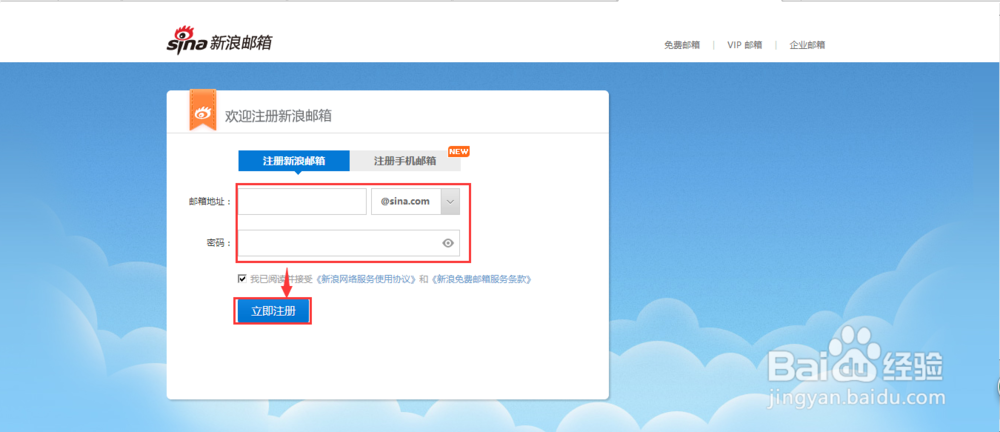Switch to 注册手机邮箱 tab

[405, 161]
